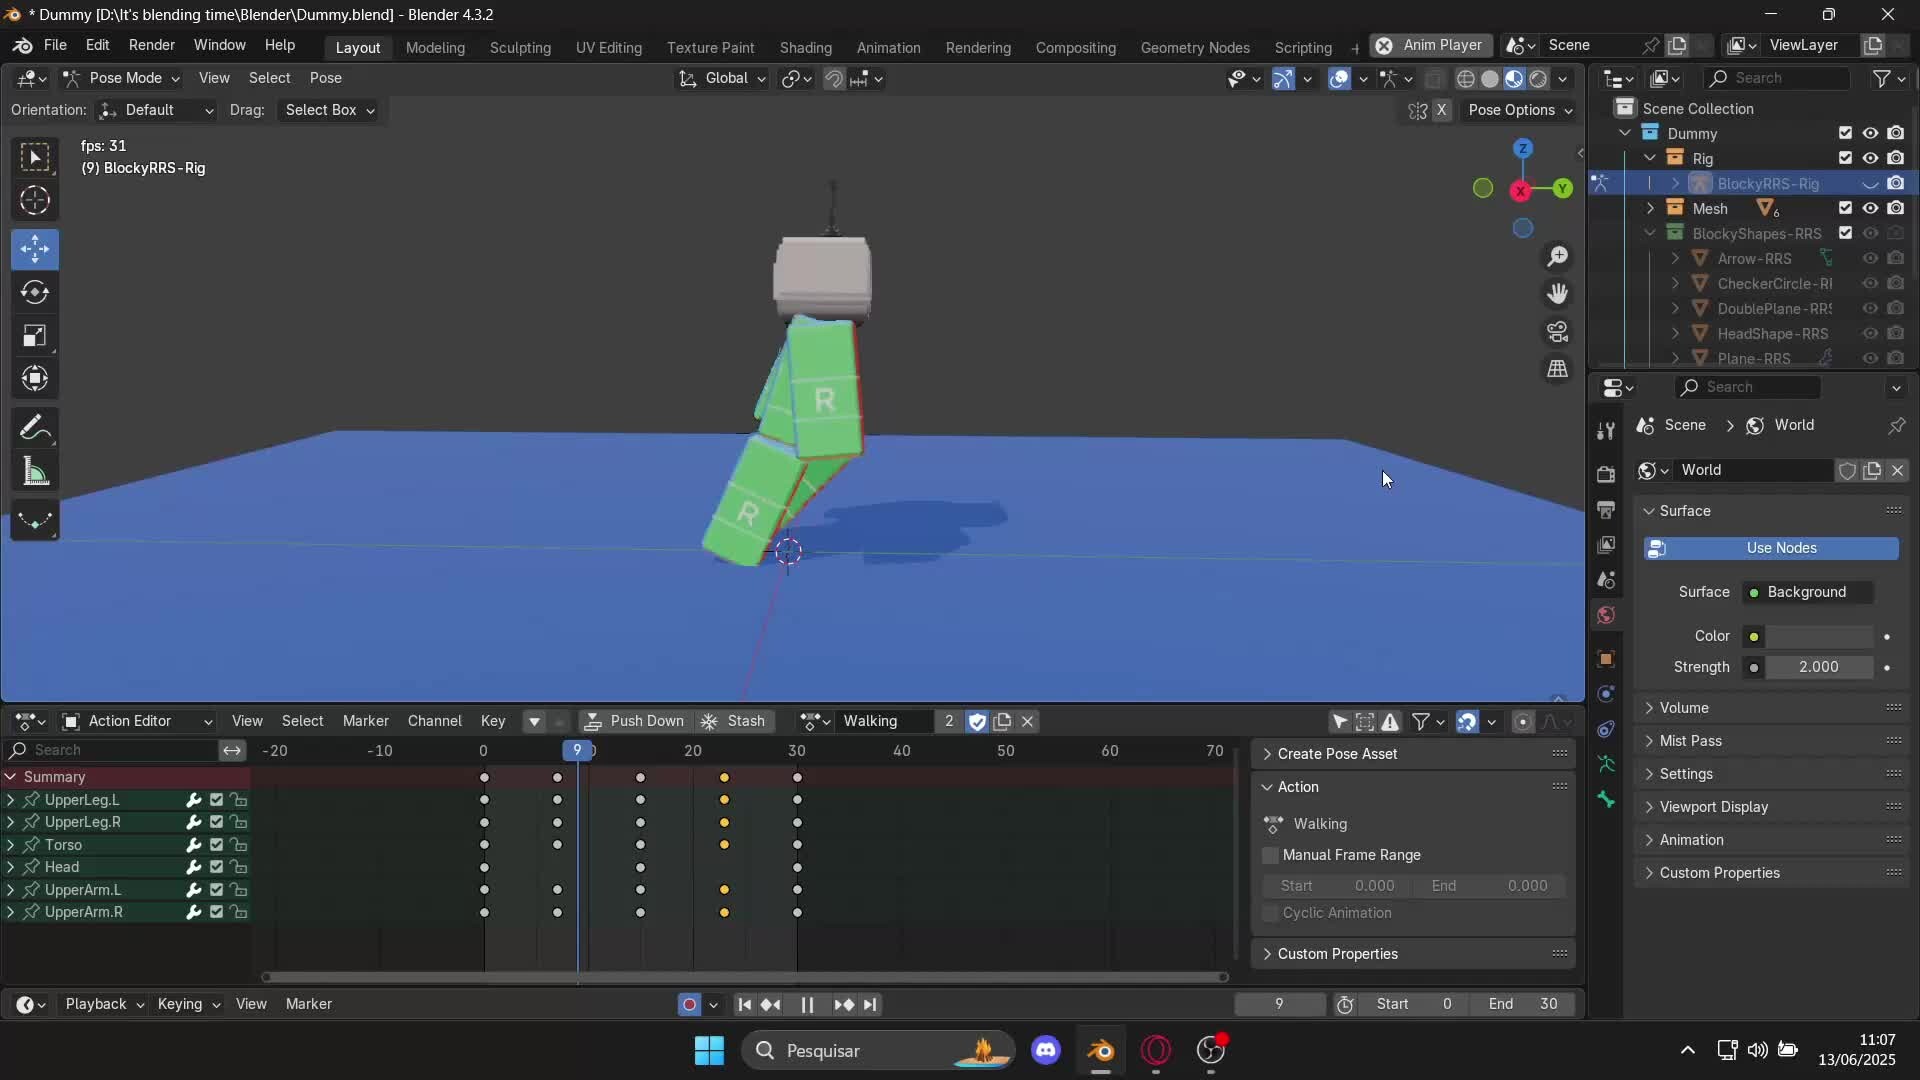Open the Pose Mode dropdown
Image resolution: width=1920 pixels, height=1080 pixels.
(x=124, y=78)
